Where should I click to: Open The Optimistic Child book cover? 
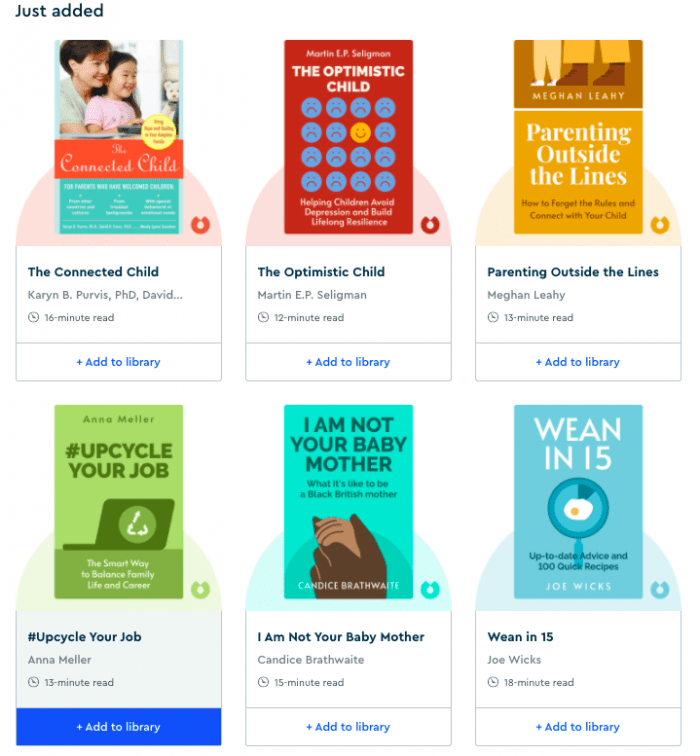(x=348, y=137)
